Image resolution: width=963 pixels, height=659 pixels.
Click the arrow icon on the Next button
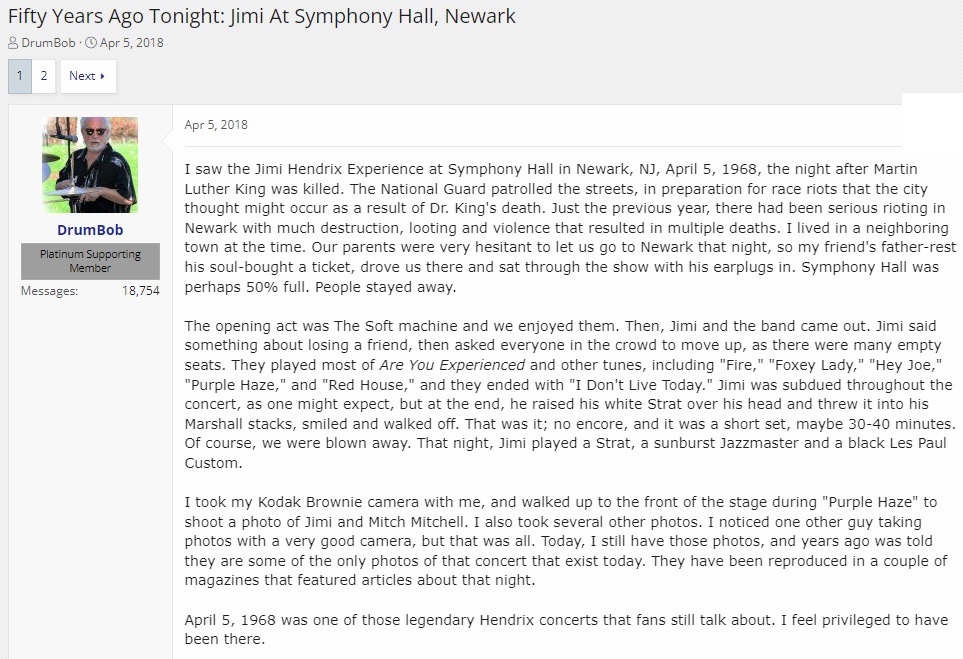103,76
